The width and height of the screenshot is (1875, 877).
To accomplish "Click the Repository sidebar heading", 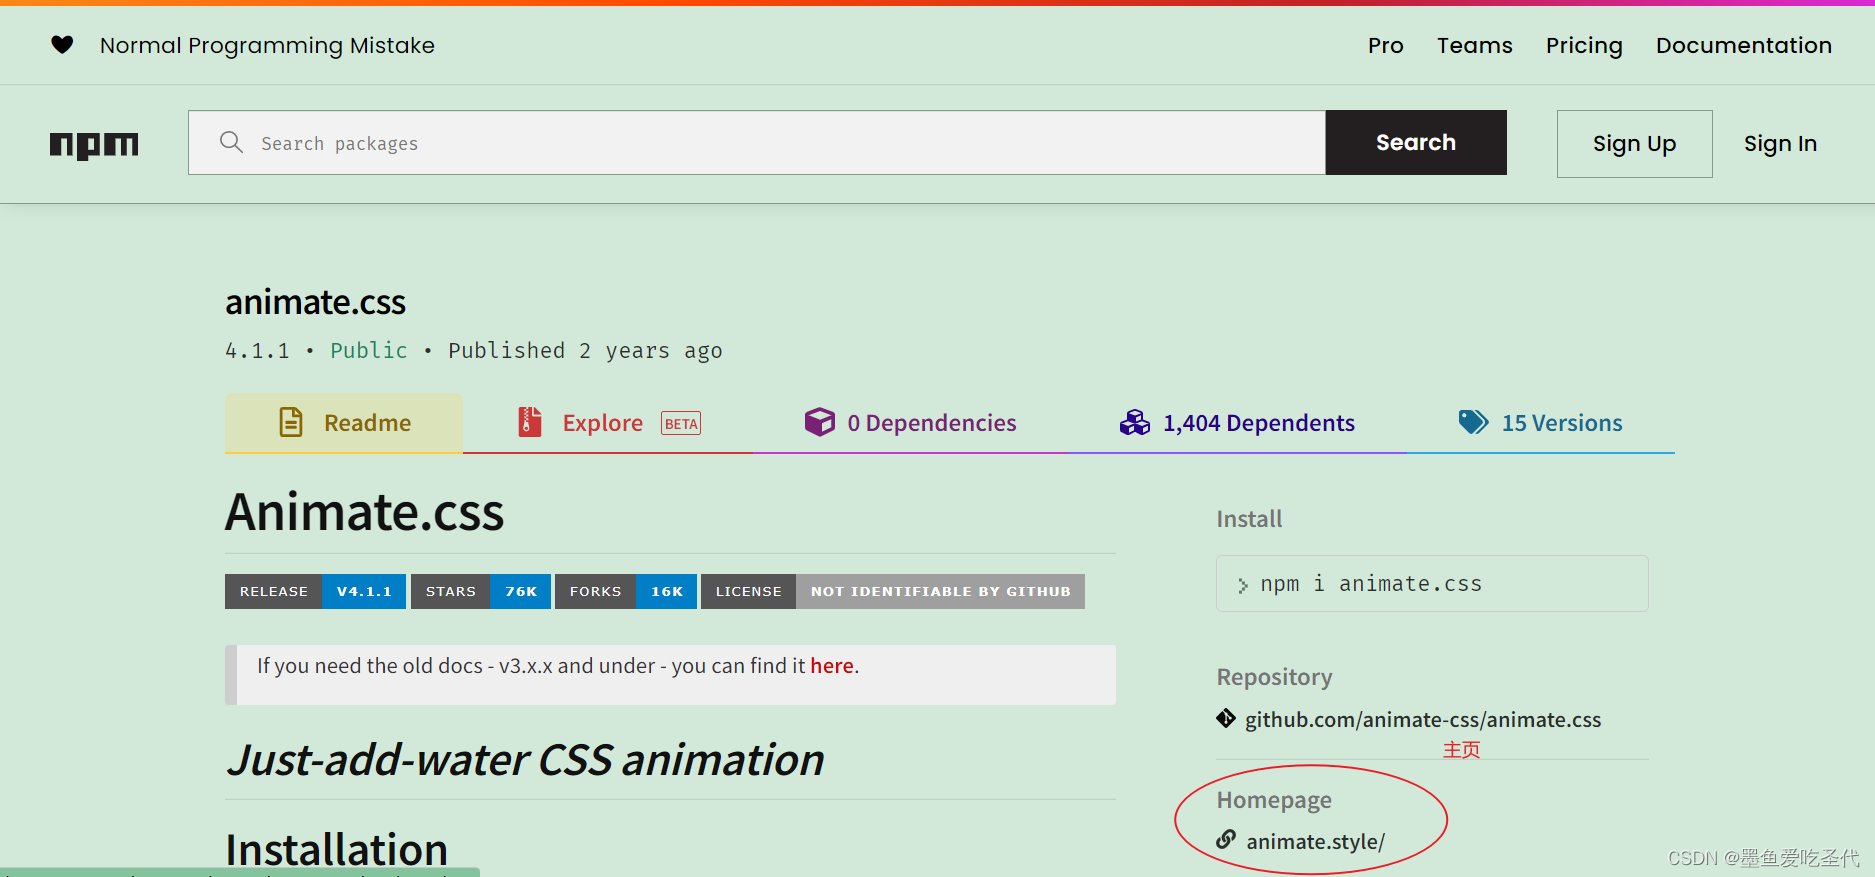I will [x=1274, y=677].
